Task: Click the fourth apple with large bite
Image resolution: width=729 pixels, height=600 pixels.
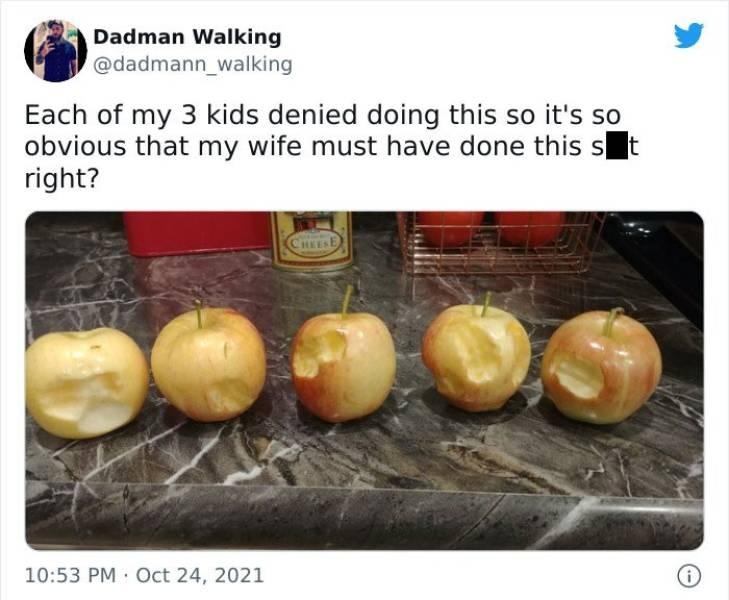Action: coord(477,356)
